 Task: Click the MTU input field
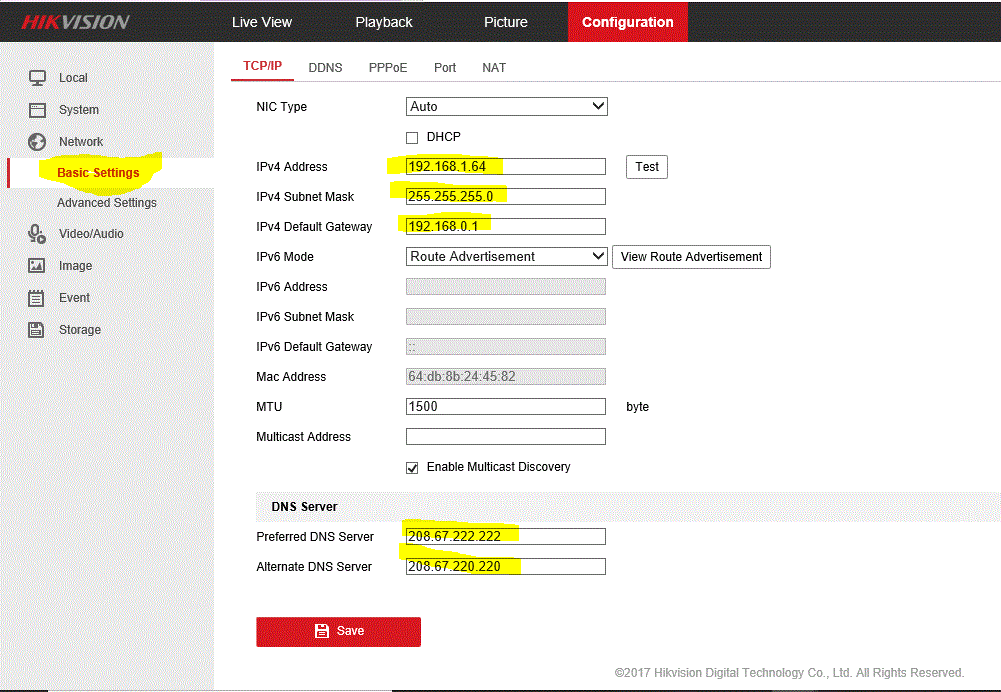[505, 407]
